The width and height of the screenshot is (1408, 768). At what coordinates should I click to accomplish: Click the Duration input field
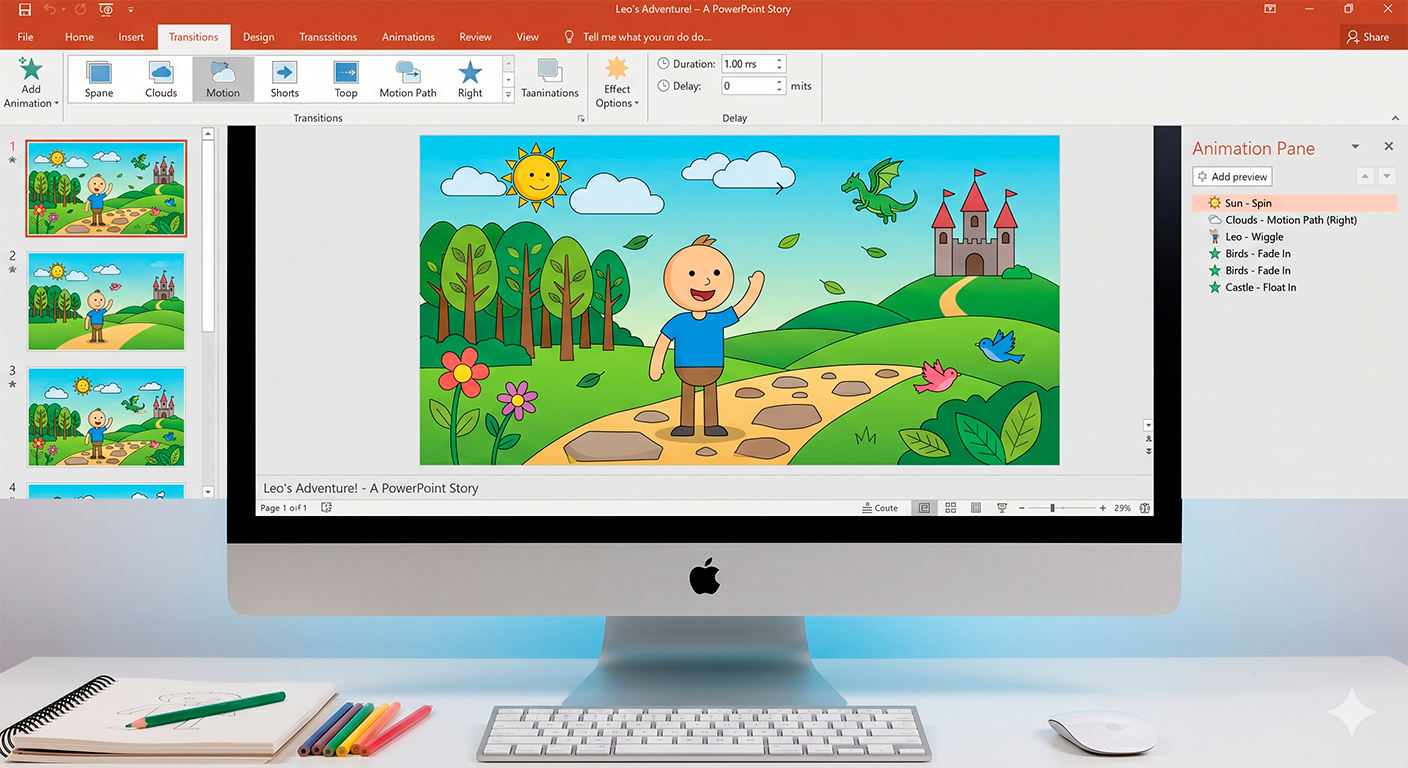coord(746,64)
